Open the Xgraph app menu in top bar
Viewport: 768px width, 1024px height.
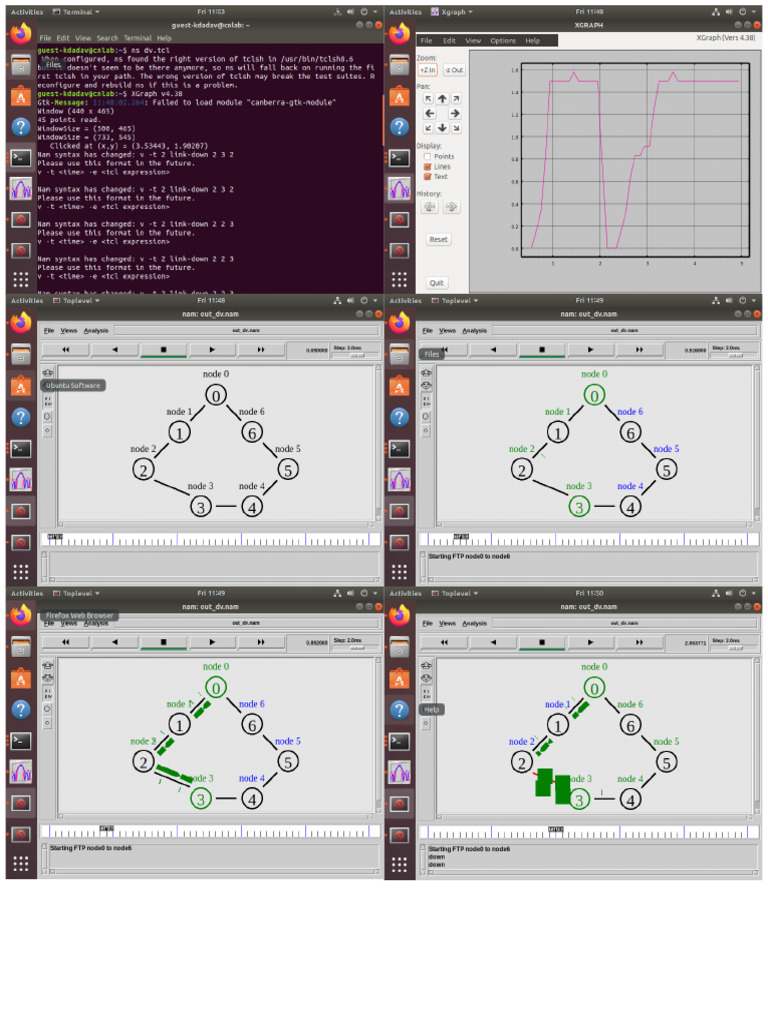pyautogui.click(x=452, y=12)
